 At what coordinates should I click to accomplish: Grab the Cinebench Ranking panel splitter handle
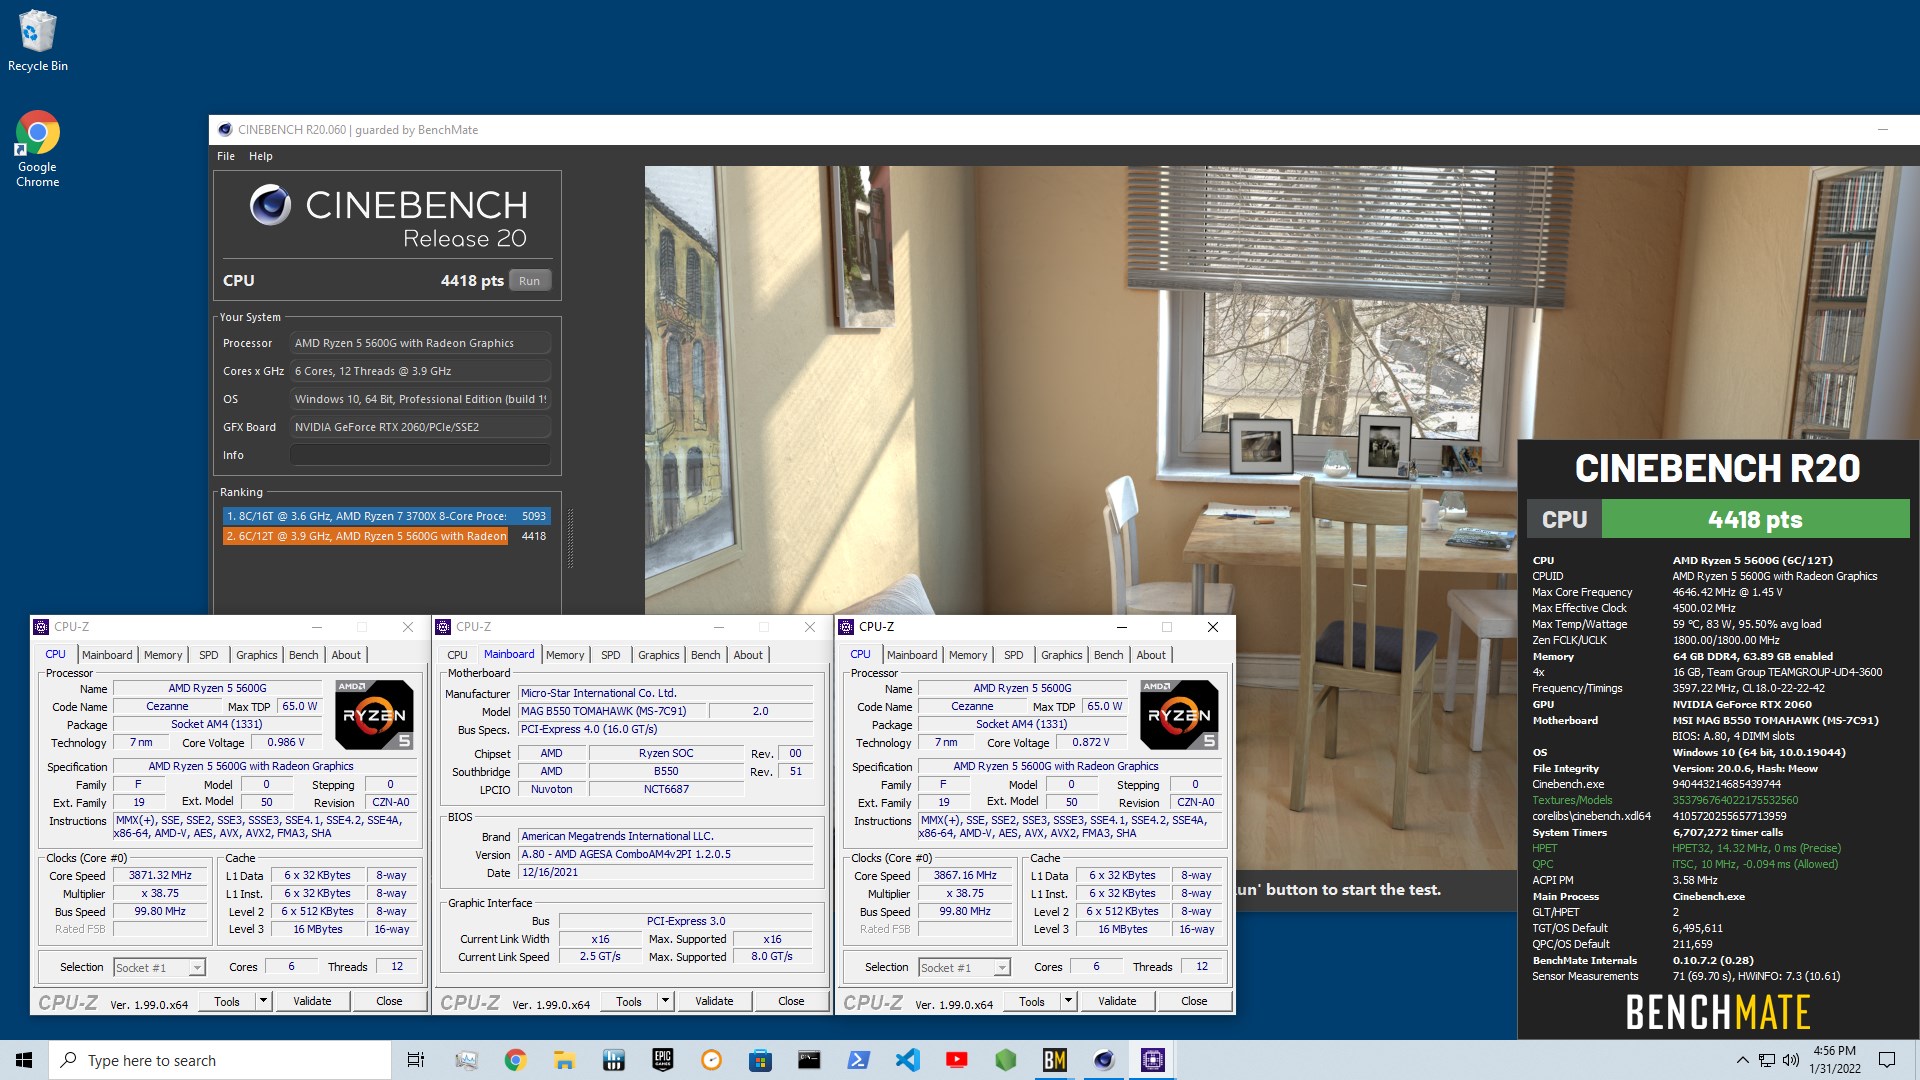[570, 538]
